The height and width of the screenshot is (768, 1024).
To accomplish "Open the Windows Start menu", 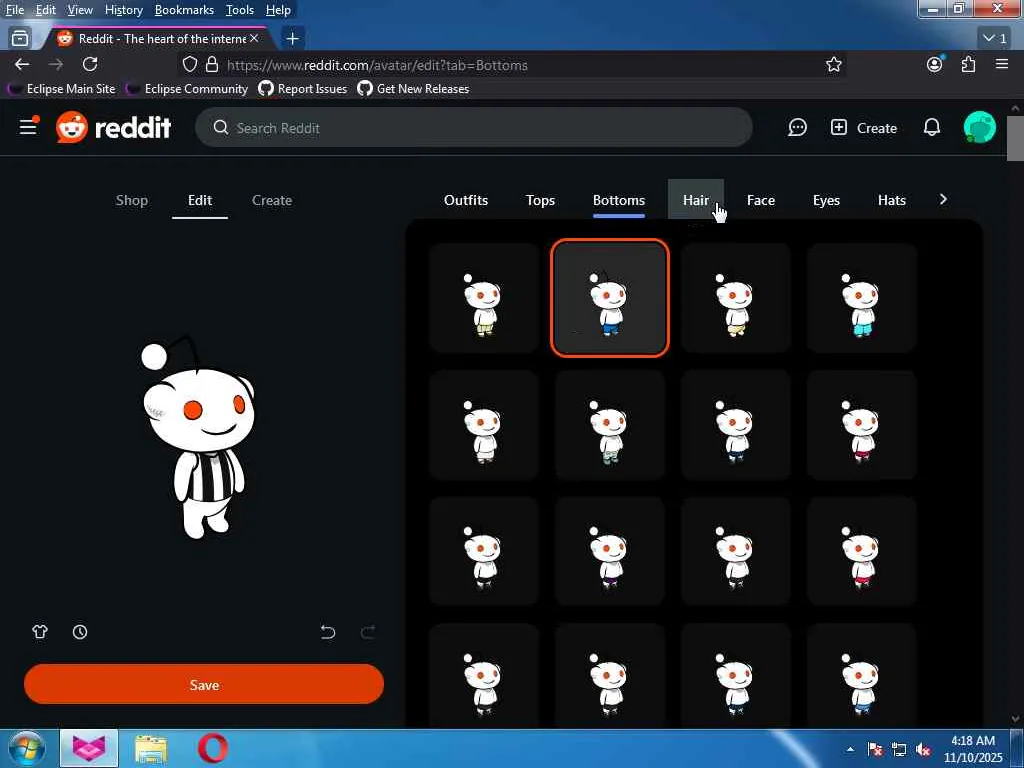I will tap(27, 748).
